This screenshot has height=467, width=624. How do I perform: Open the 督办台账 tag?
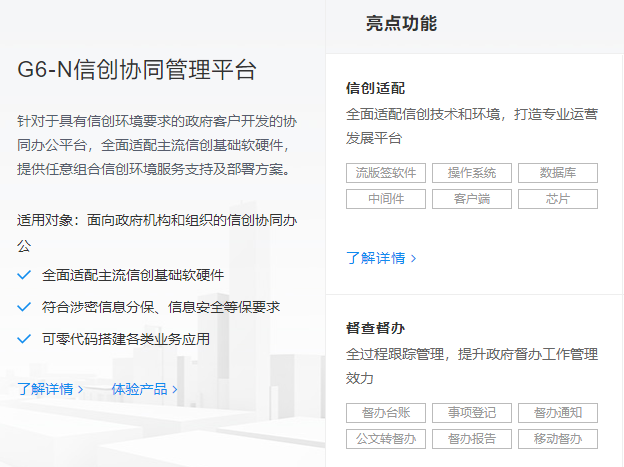tap(386, 413)
